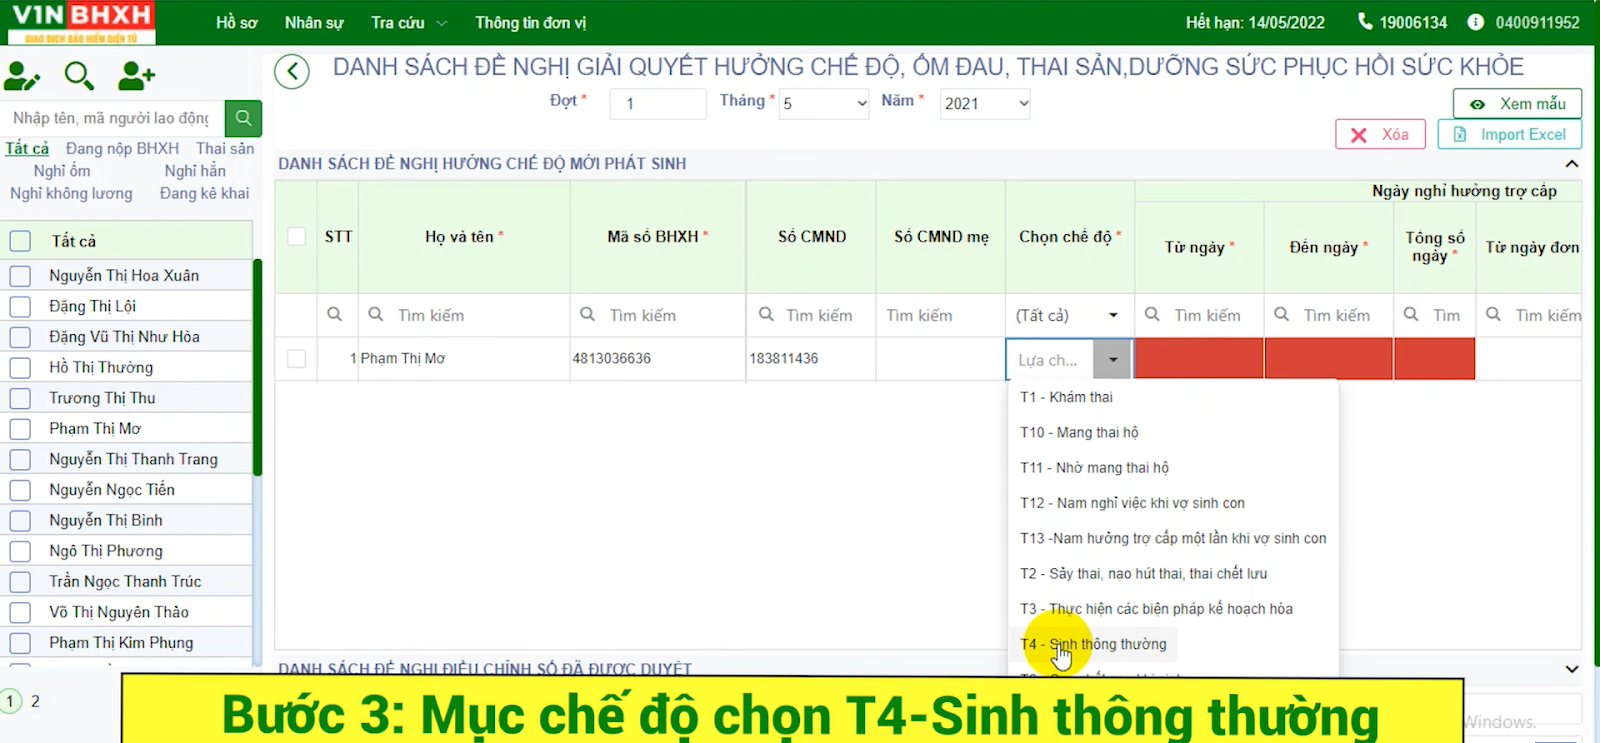Viewport: 1600px width, 743px height.
Task: Check the row checkbox for Pham Thi Mơ in table
Action: click(296, 358)
